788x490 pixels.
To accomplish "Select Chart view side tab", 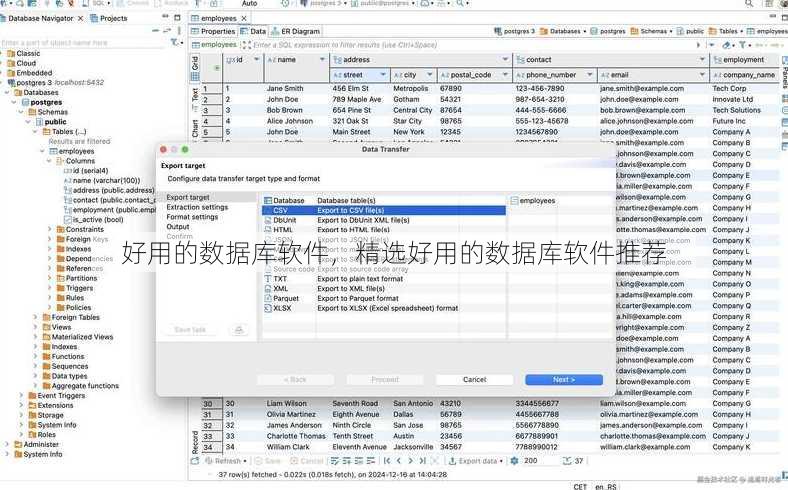I will (x=195, y=128).
